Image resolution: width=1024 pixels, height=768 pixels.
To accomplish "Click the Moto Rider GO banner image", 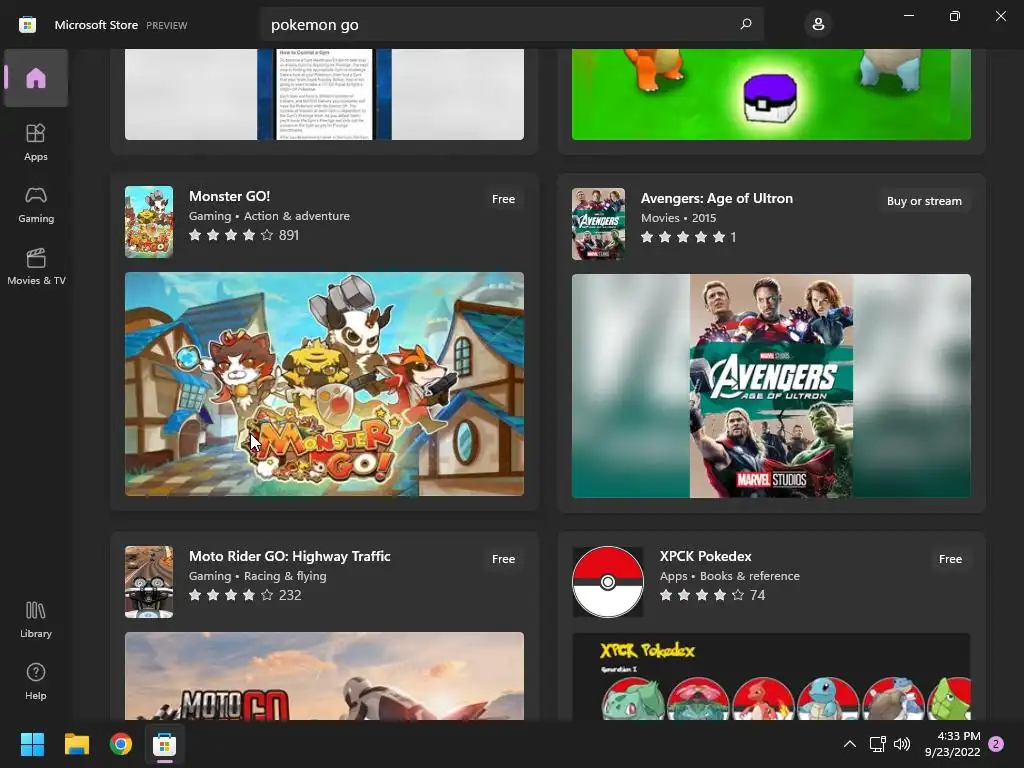I will pyautogui.click(x=324, y=676).
